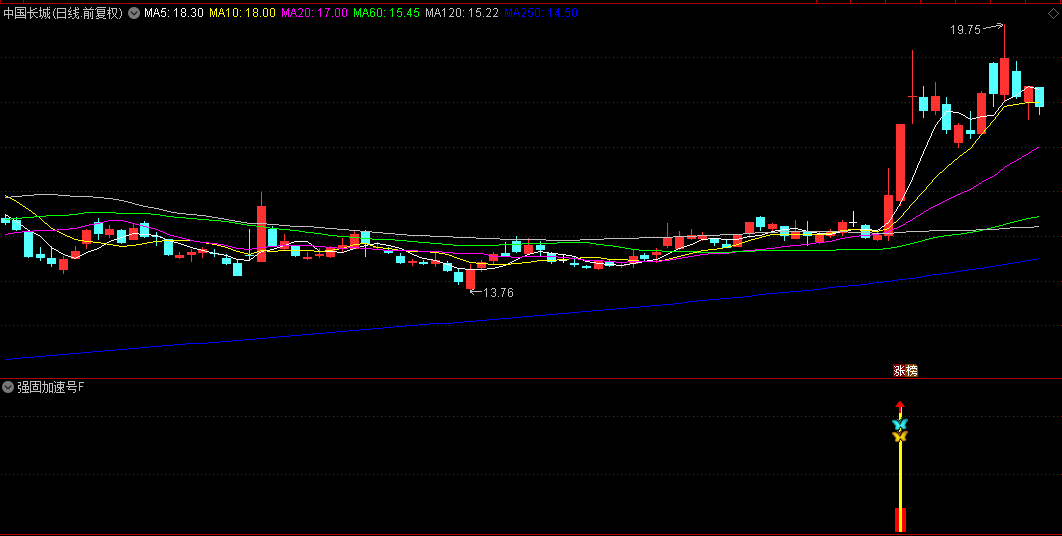Image resolution: width=1062 pixels, height=536 pixels.
Task: Open the dropdown beside 中国长城 chart title
Action: pos(134,13)
